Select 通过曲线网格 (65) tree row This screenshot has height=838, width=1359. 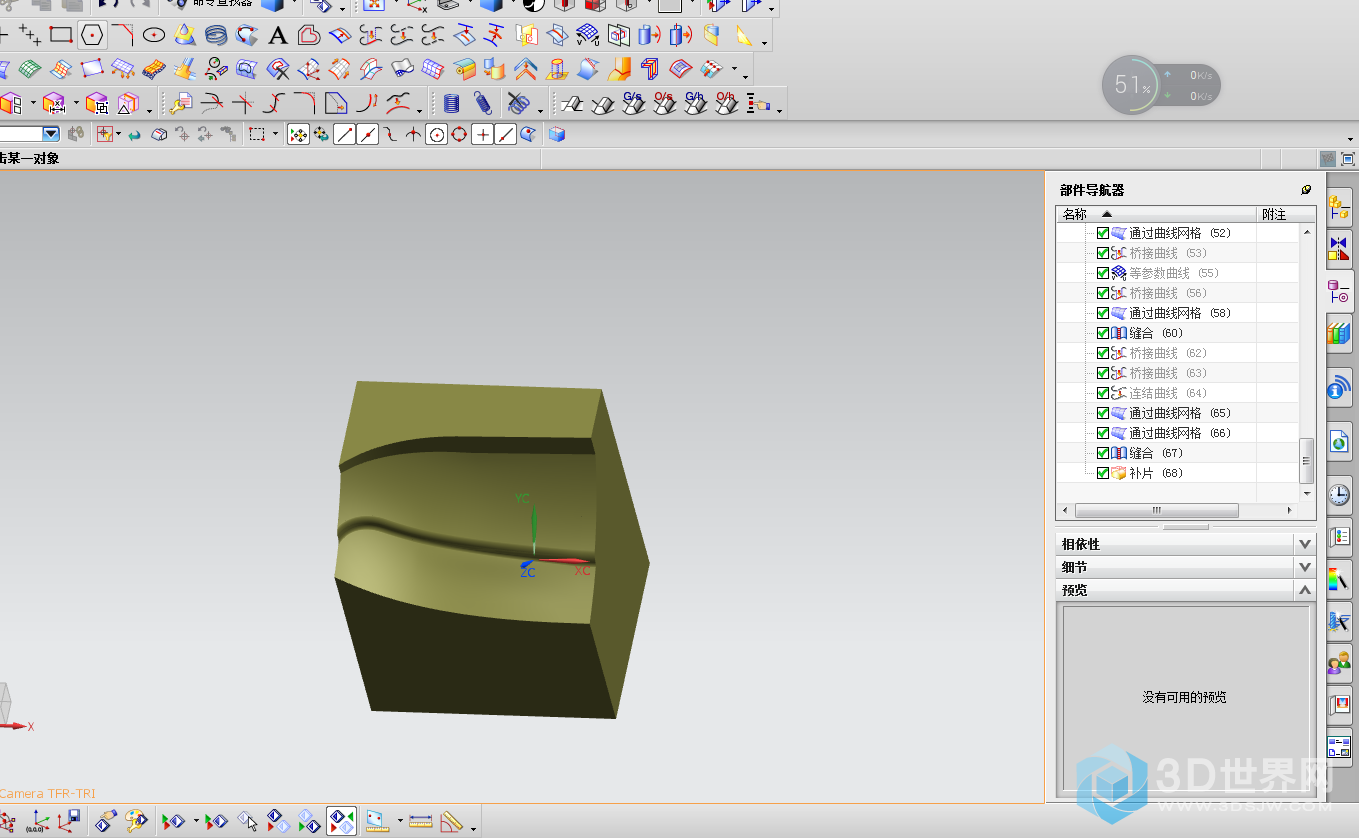1178,413
